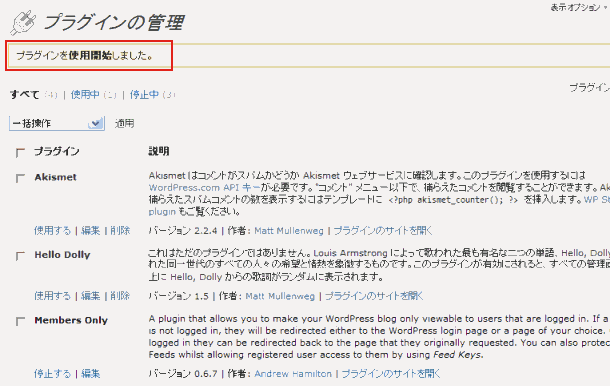Show the すべて plugins filter
The width and height of the screenshot is (610, 386).
[25, 95]
